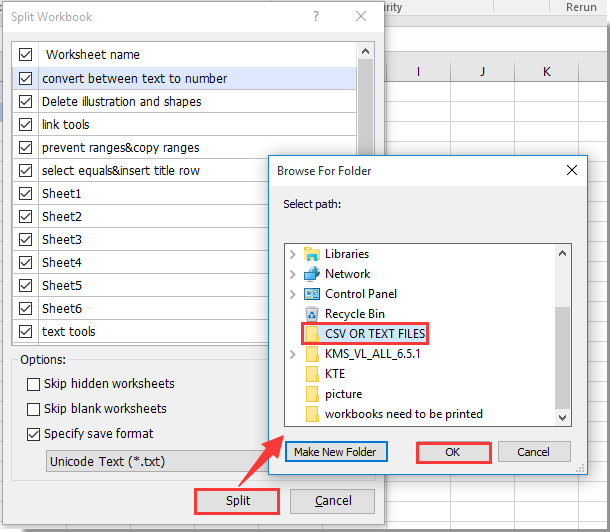This screenshot has height=532, width=610.
Task: Select workbooks need to be printed folder label
Action: (x=404, y=414)
